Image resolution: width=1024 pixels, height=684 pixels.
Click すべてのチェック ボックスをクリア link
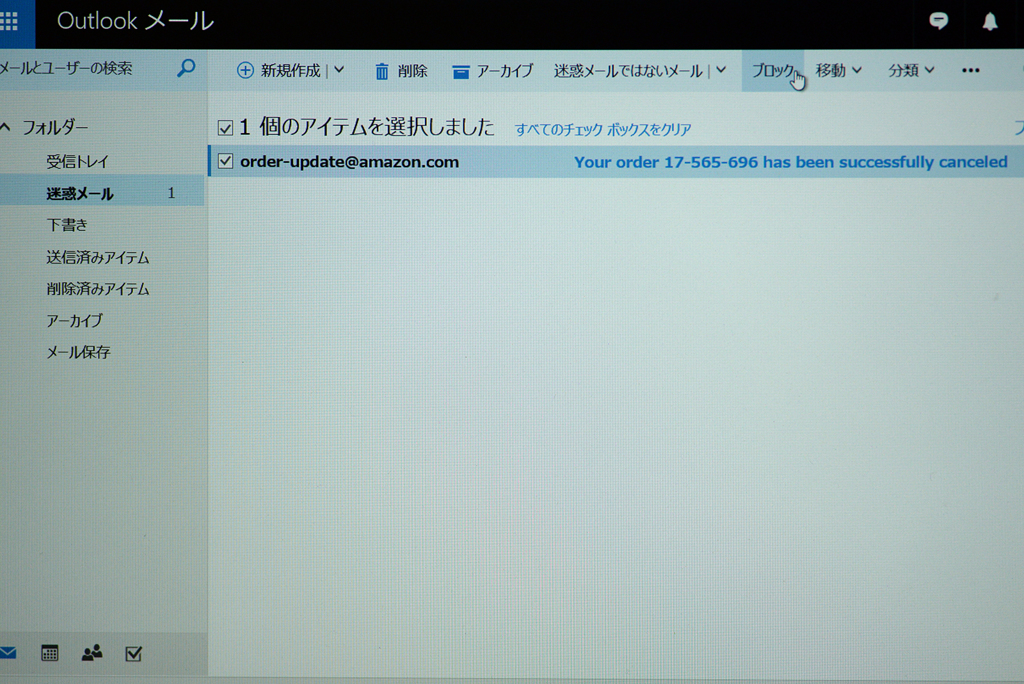[x=603, y=129]
